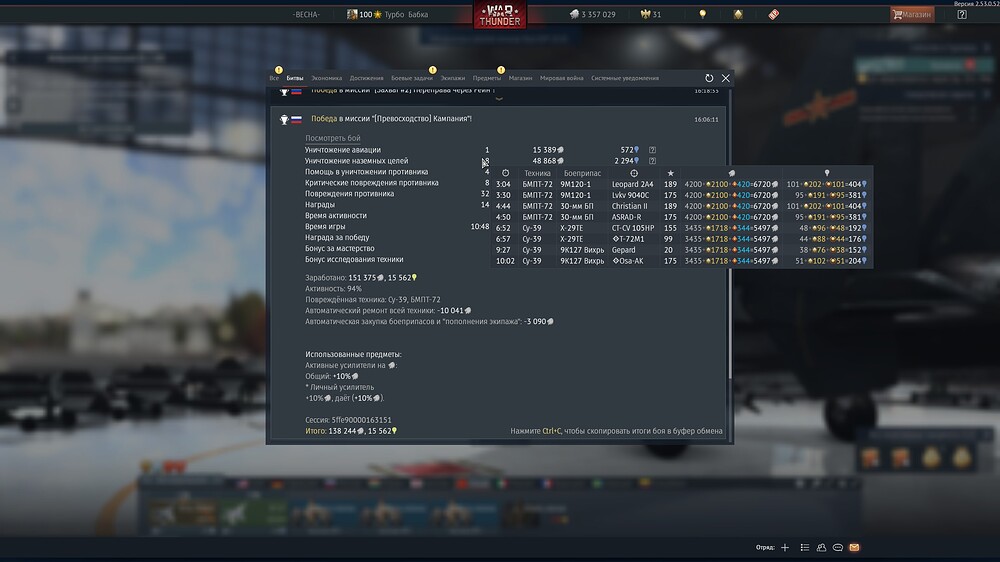Click the War Thunder logo
1000x562 pixels.
499,15
